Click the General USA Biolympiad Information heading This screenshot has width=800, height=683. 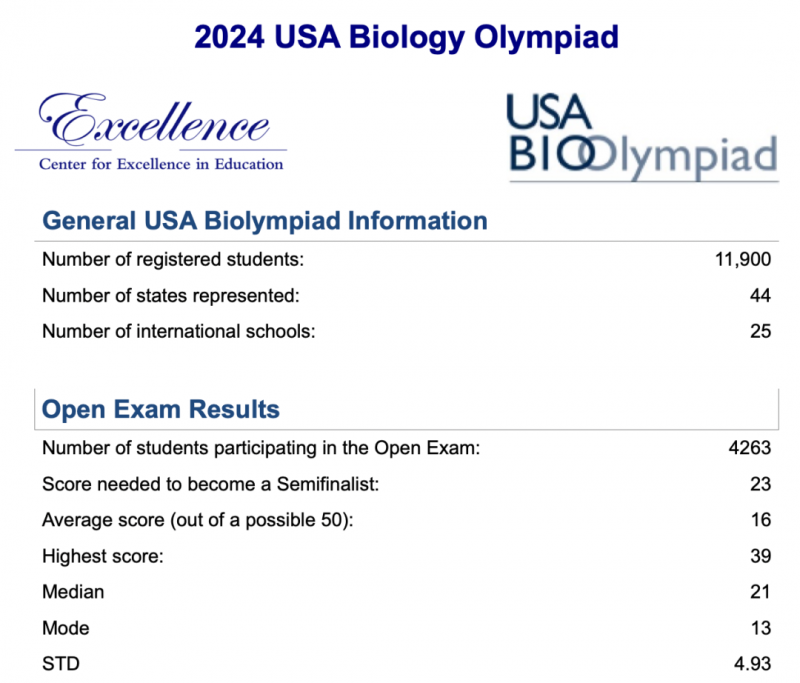[265, 221]
